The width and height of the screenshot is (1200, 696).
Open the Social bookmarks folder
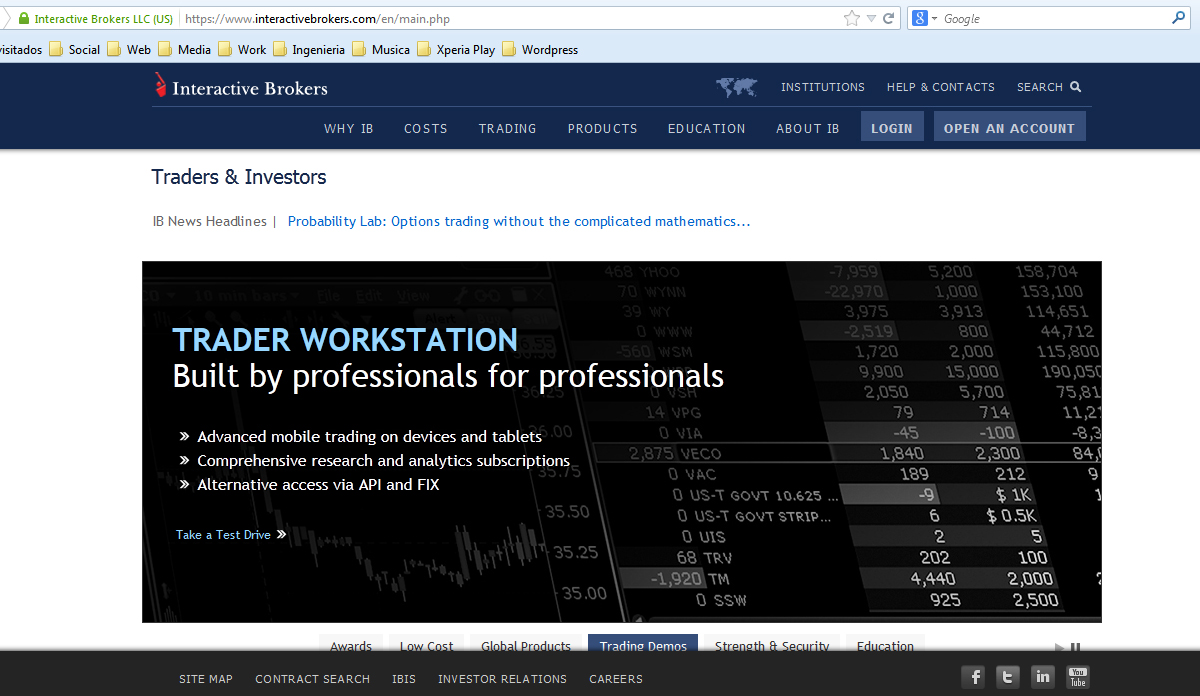74,49
